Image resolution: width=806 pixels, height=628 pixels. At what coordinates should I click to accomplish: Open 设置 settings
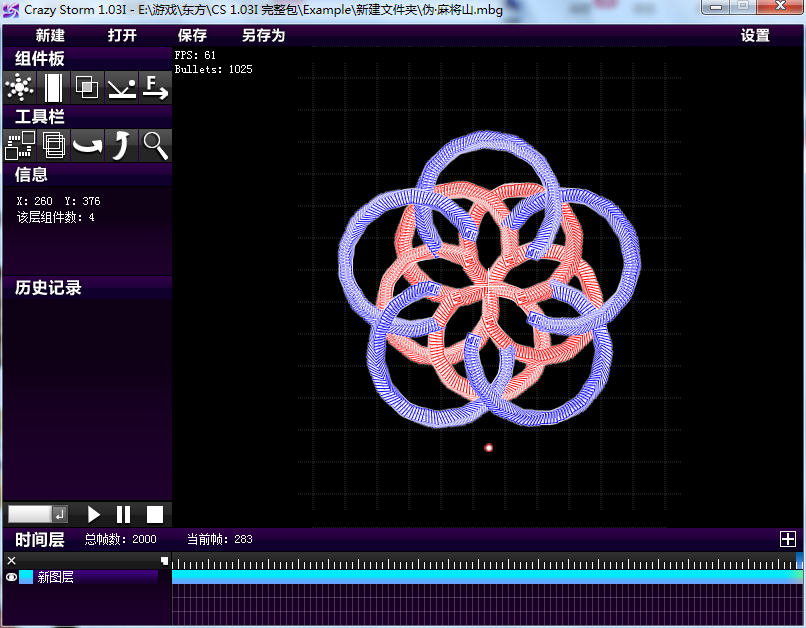755,35
